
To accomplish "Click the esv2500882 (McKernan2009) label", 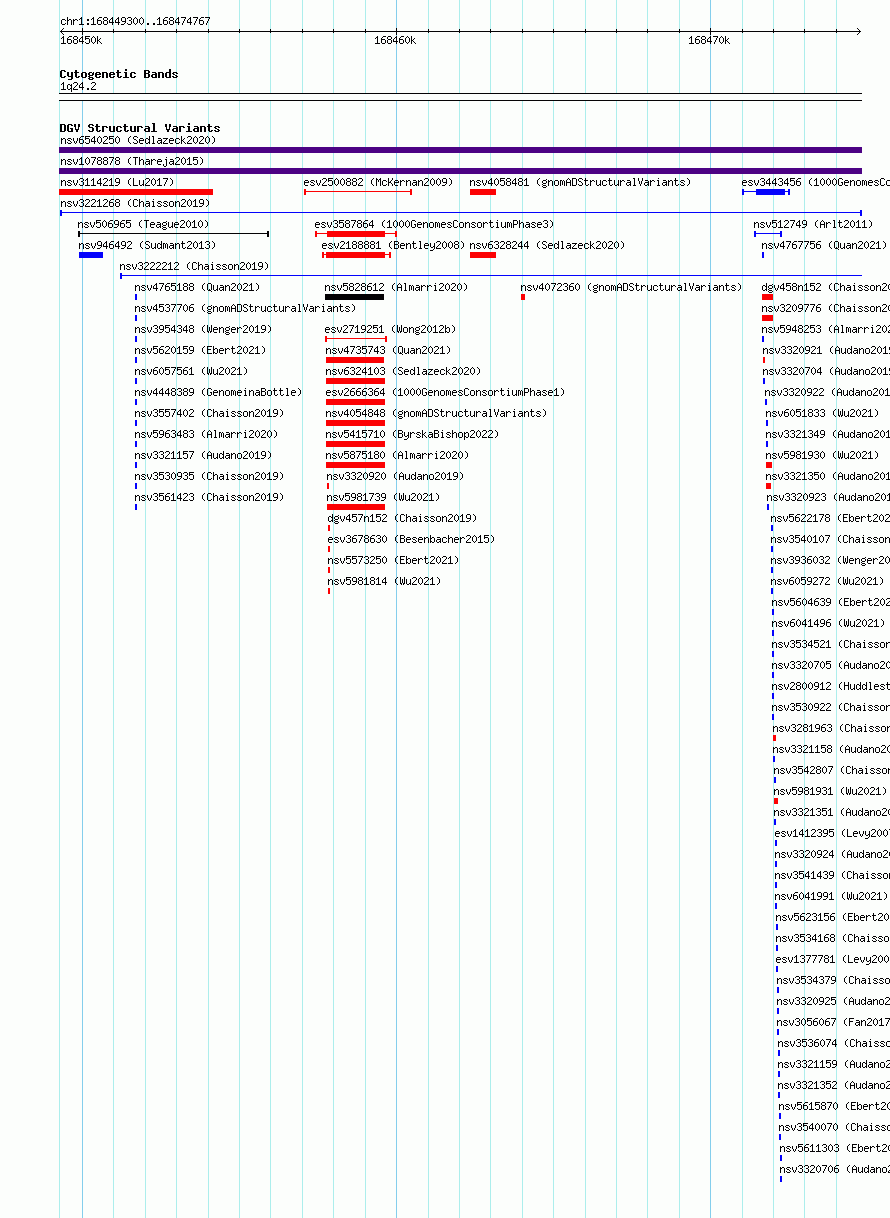I will [x=378, y=182].
